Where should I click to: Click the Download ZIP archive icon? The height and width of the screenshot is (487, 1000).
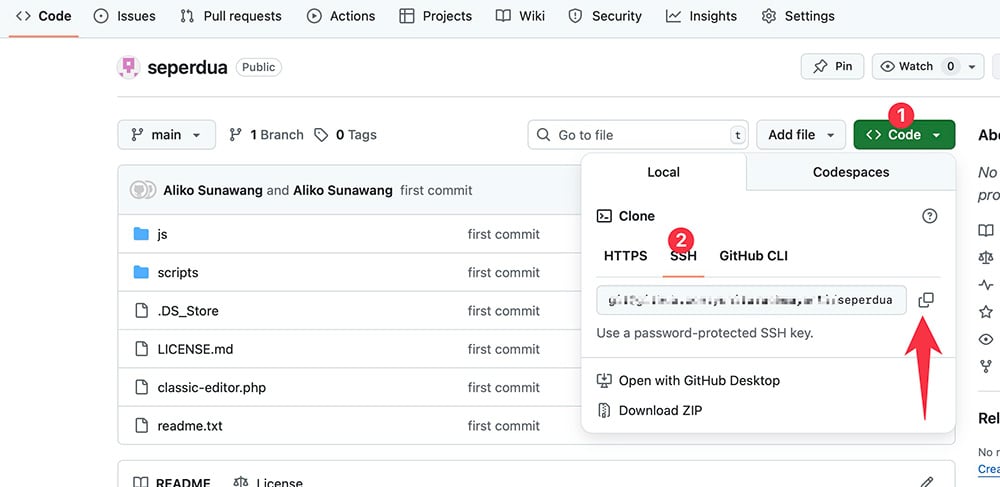click(x=604, y=410)
